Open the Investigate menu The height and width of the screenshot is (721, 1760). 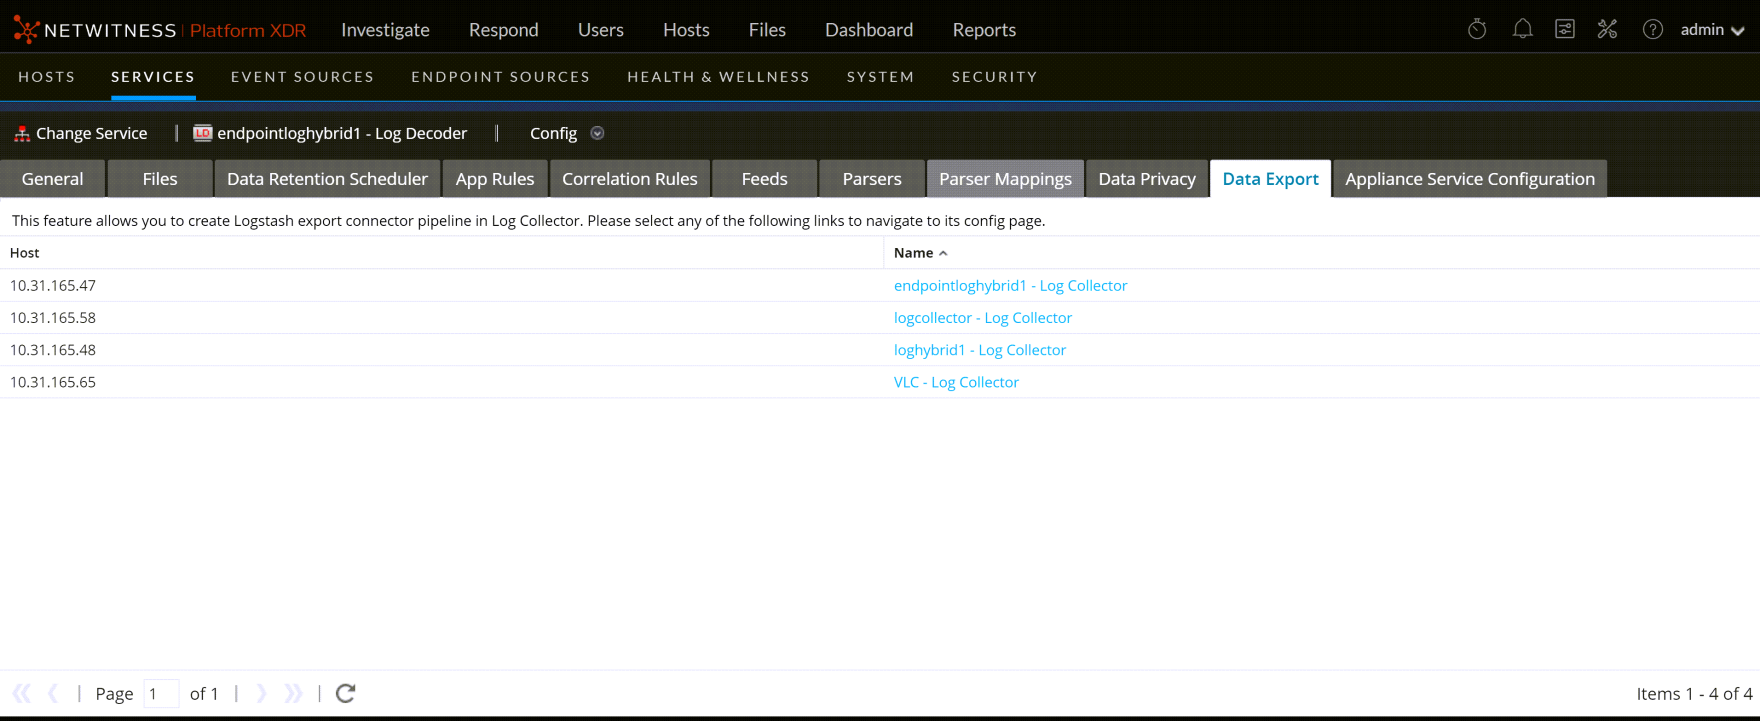coord(385,30)
